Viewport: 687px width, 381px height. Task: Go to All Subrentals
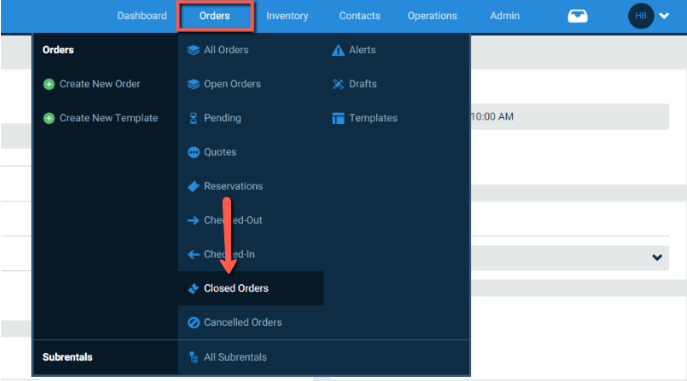point(235,357)
